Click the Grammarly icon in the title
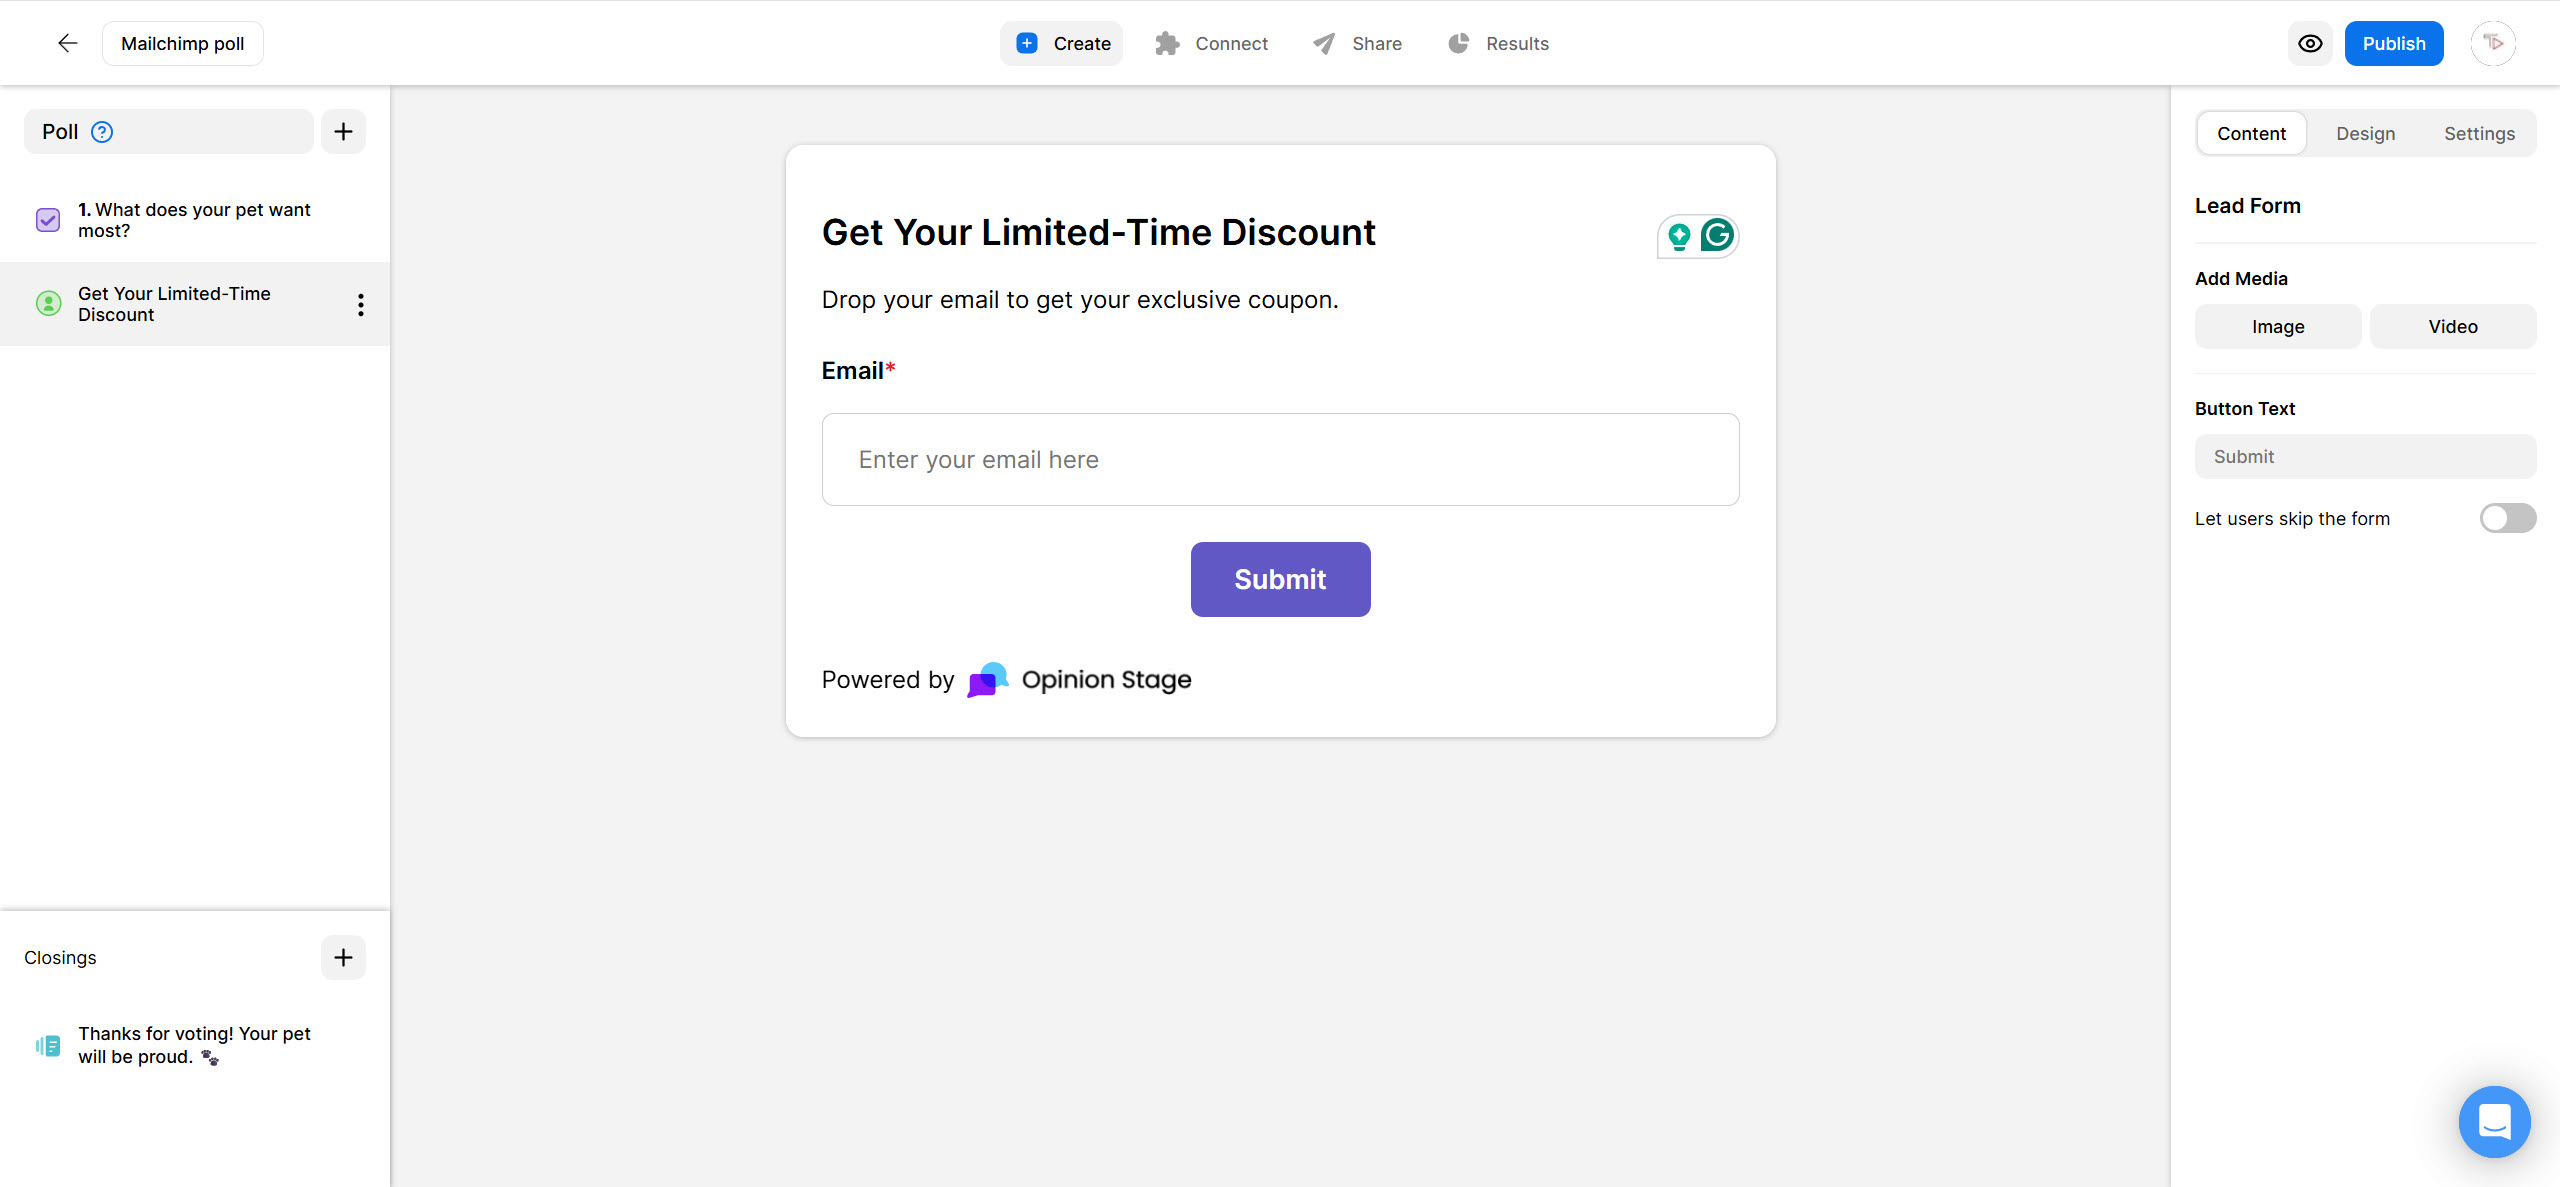Screen dimensions: 2560x1187 coord(1717,236)
